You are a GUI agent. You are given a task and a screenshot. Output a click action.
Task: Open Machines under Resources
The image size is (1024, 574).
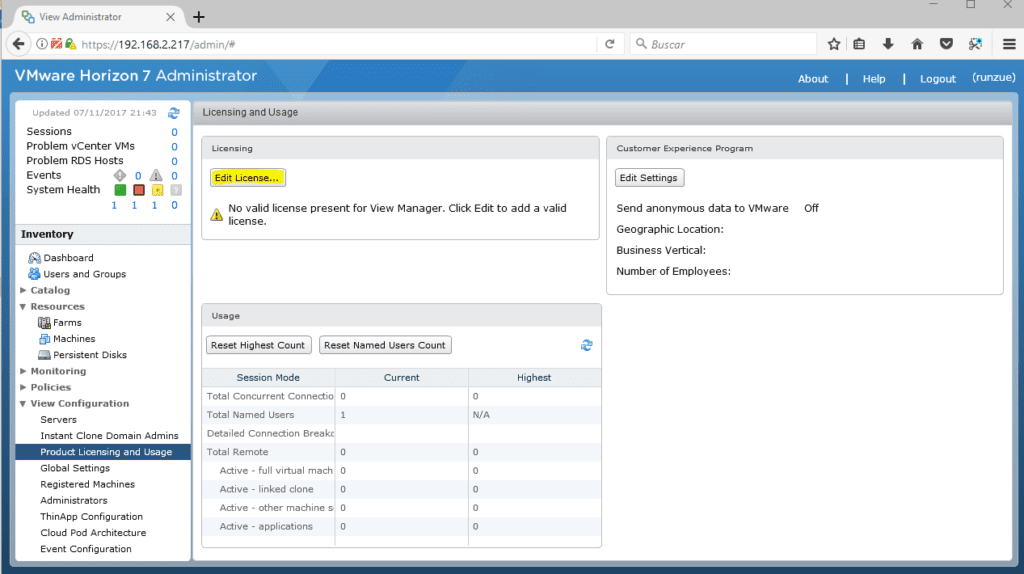[74, 339]
